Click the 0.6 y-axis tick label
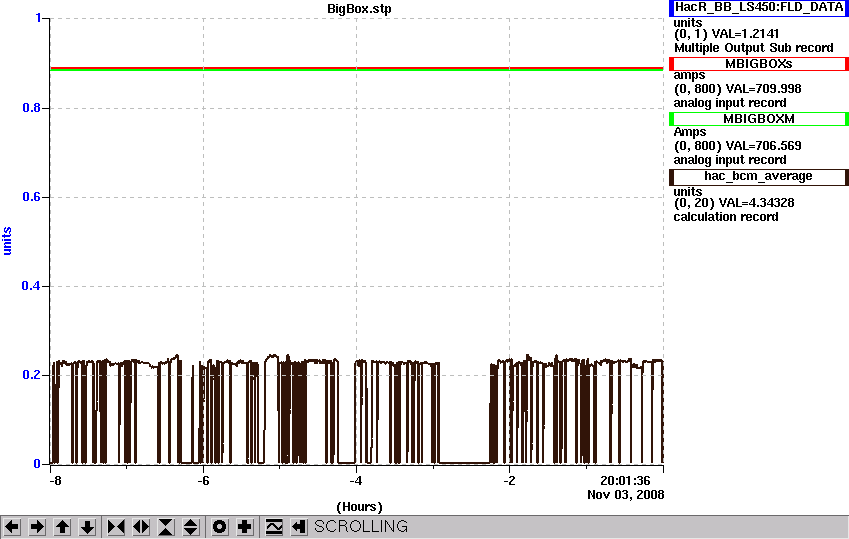 pyautogui.click(x=31, y=197)
